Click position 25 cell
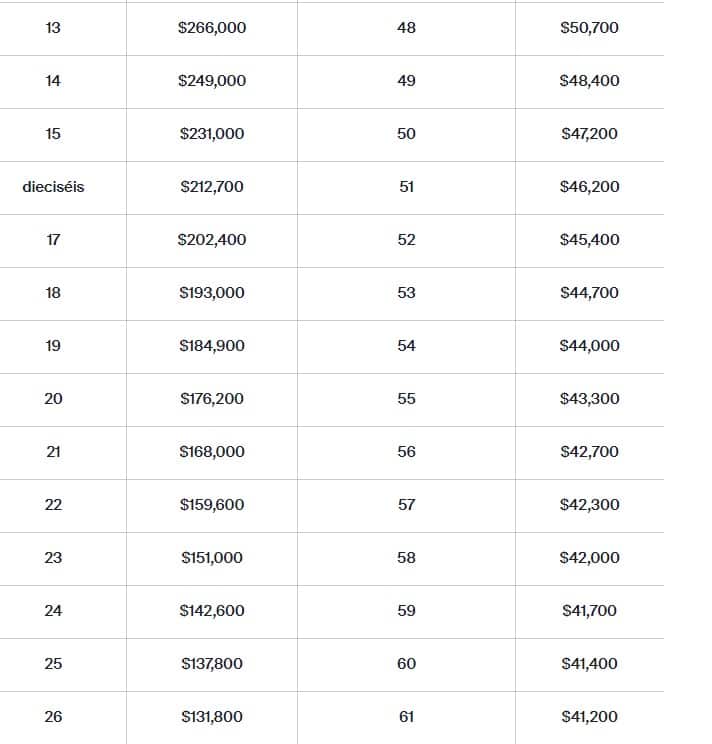This screenshot has height=744, width=712. pyautogui.click(x=53, y=664)
